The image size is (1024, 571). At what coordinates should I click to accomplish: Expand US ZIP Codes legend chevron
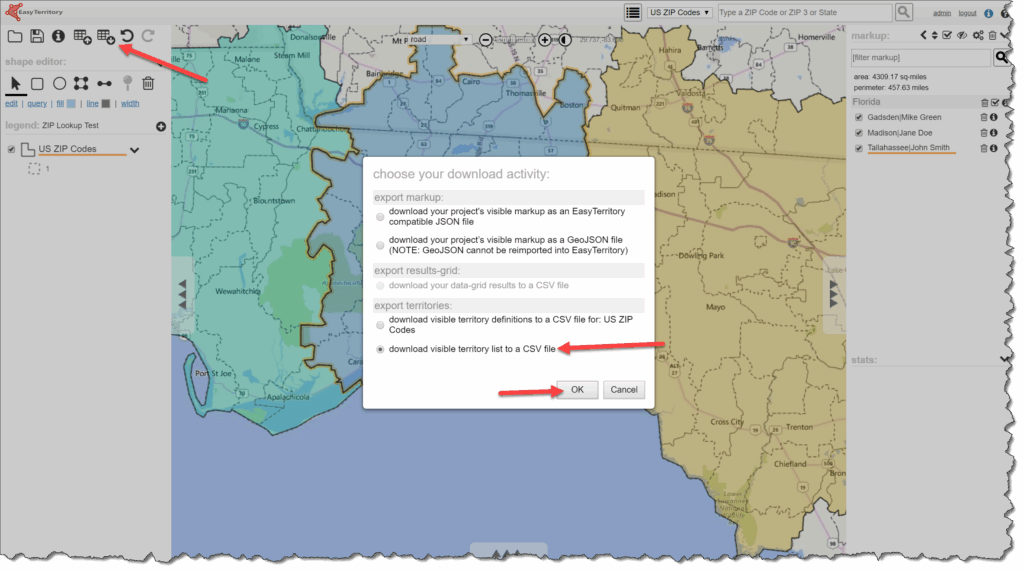(135, 150)
